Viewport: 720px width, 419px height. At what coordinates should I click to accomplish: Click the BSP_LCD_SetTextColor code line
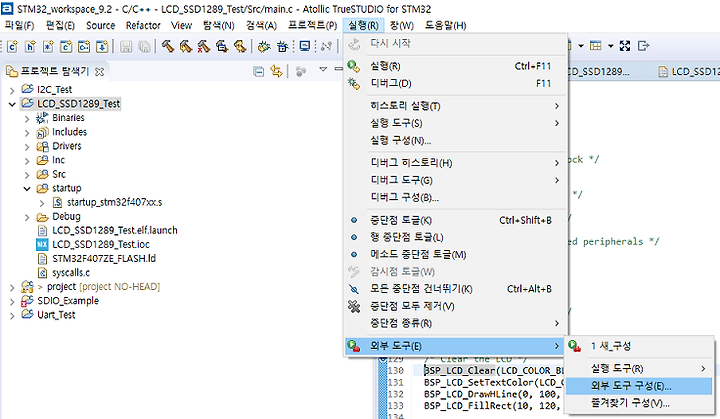pos(494,382)
